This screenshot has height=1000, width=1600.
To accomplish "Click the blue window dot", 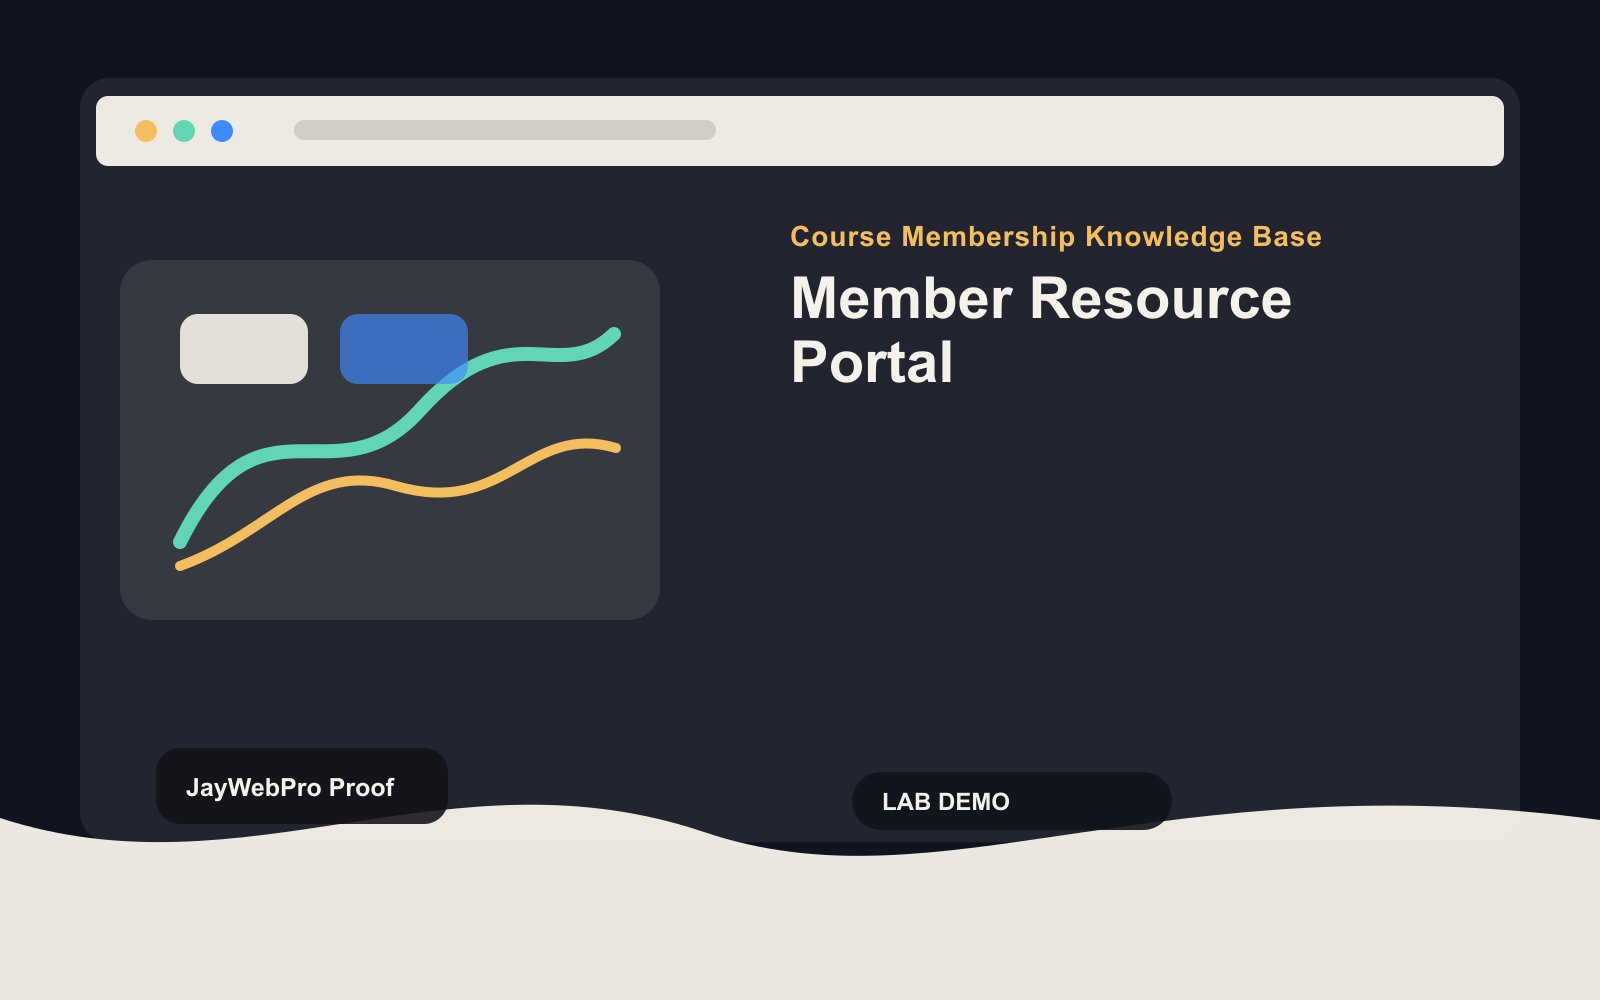I will [x=222, y=131].
